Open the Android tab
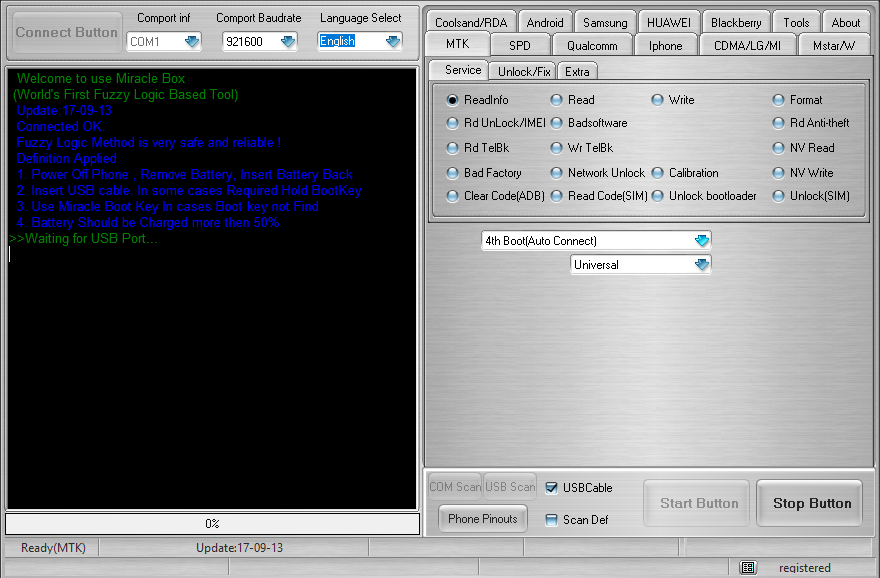 pyautogui.click(x=545, y=22)
